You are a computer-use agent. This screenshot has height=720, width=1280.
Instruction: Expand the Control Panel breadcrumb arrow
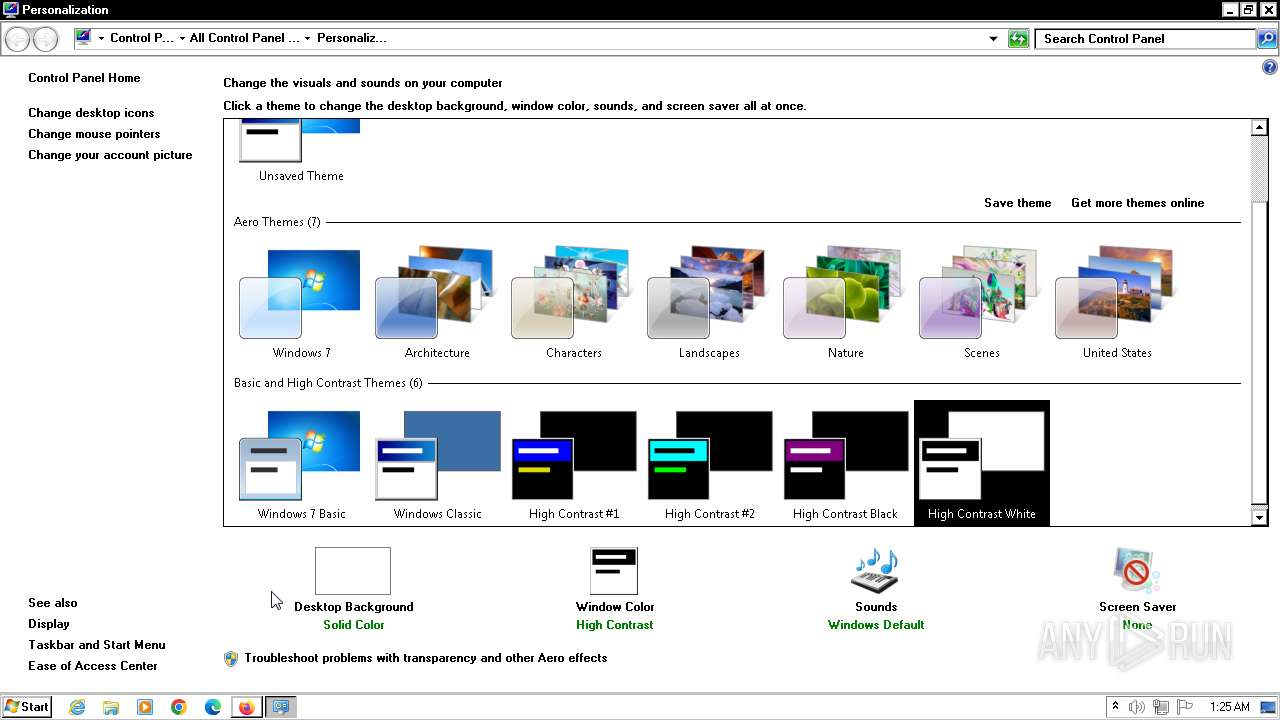(x=182, y=39)
